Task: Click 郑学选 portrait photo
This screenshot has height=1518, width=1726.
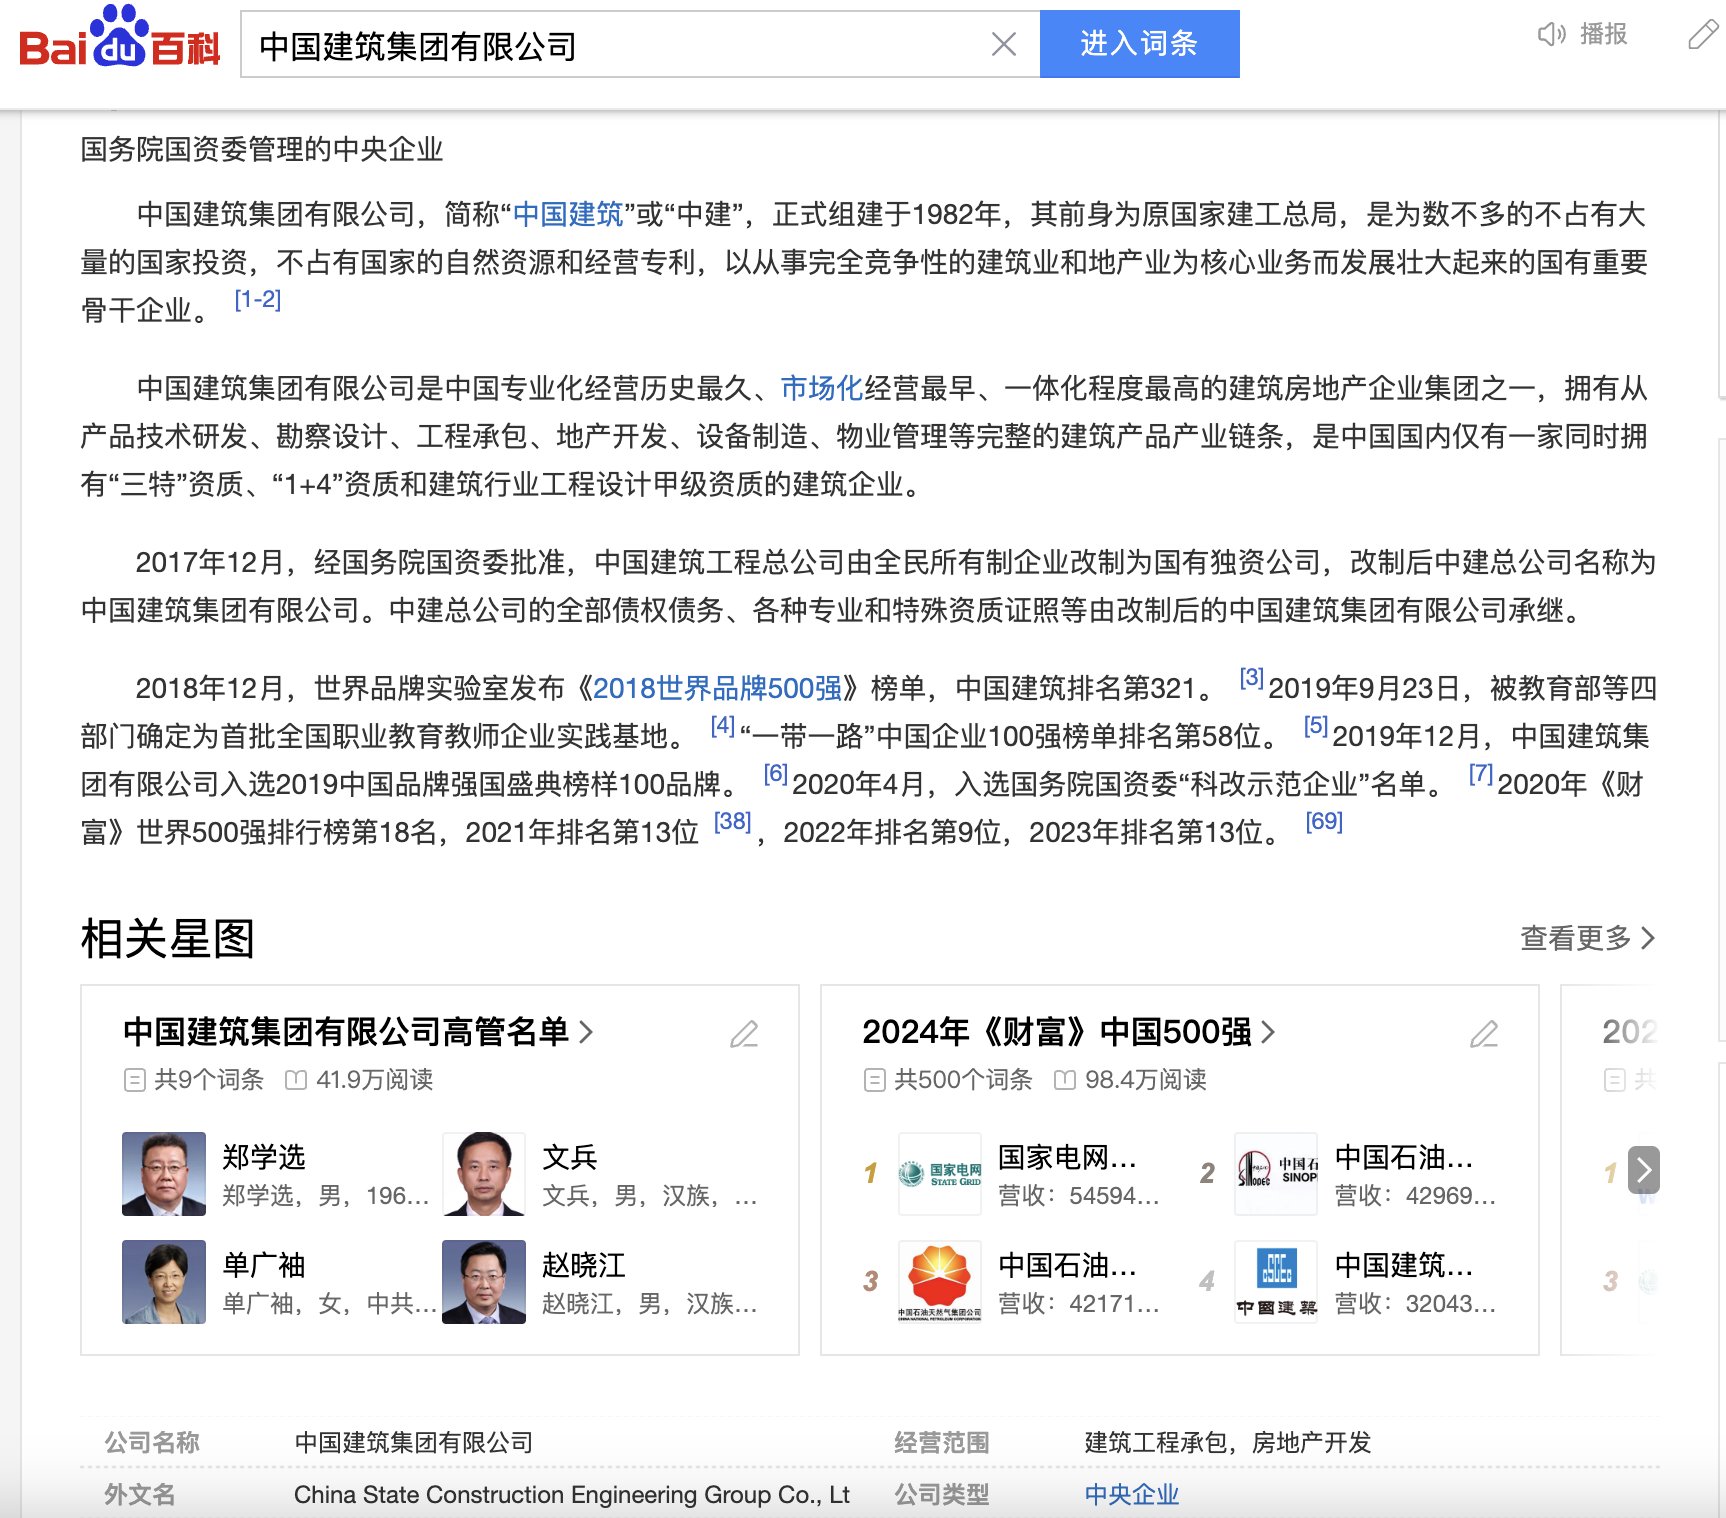Action: (164, 1174)
